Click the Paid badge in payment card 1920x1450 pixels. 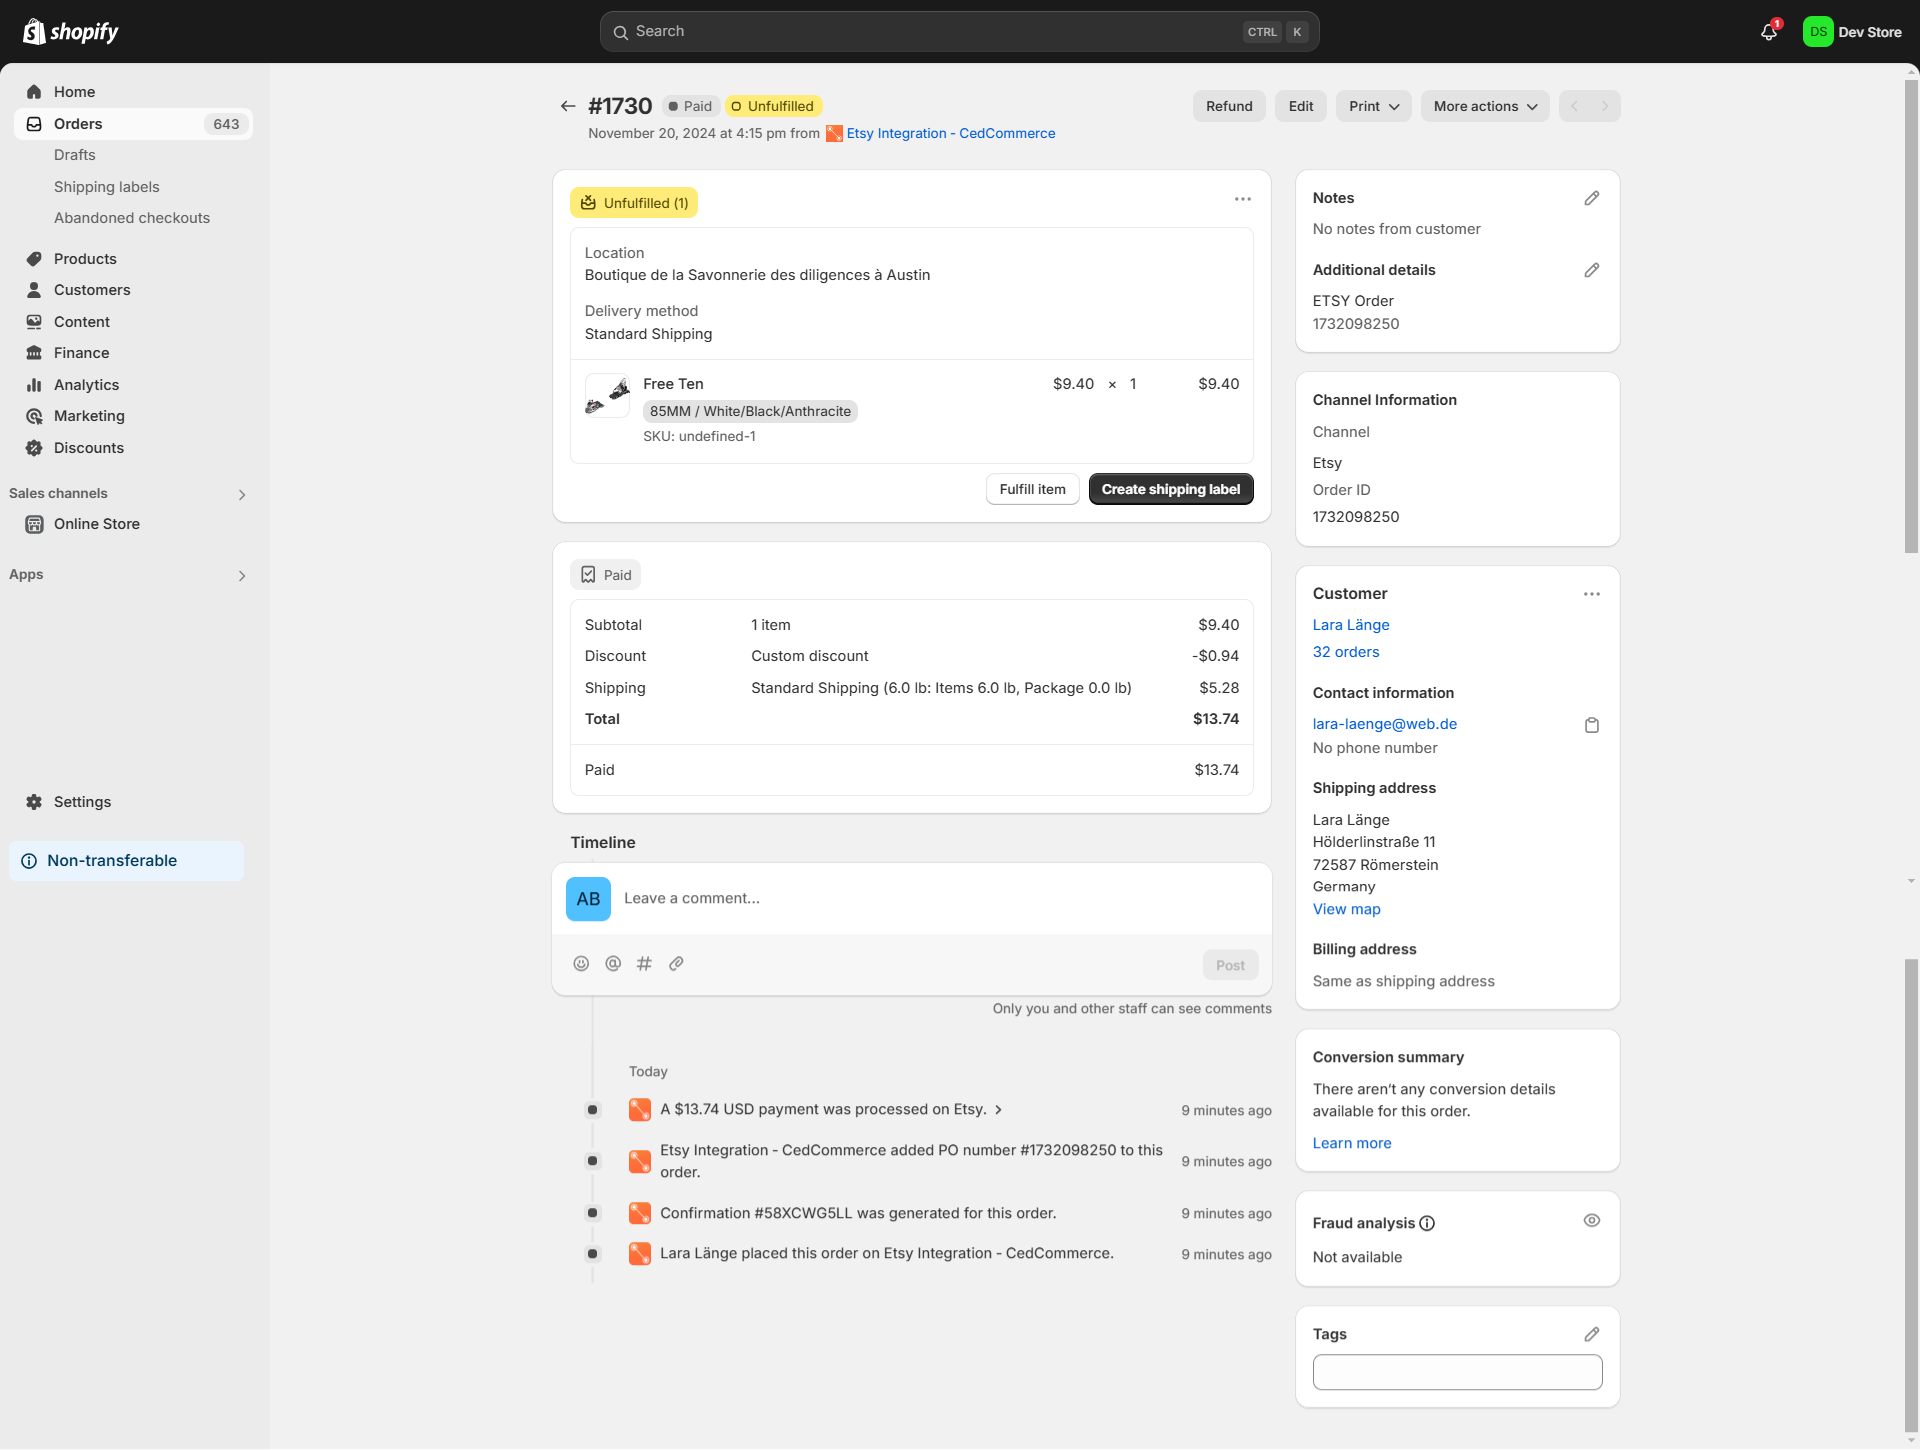pos(605,575)
